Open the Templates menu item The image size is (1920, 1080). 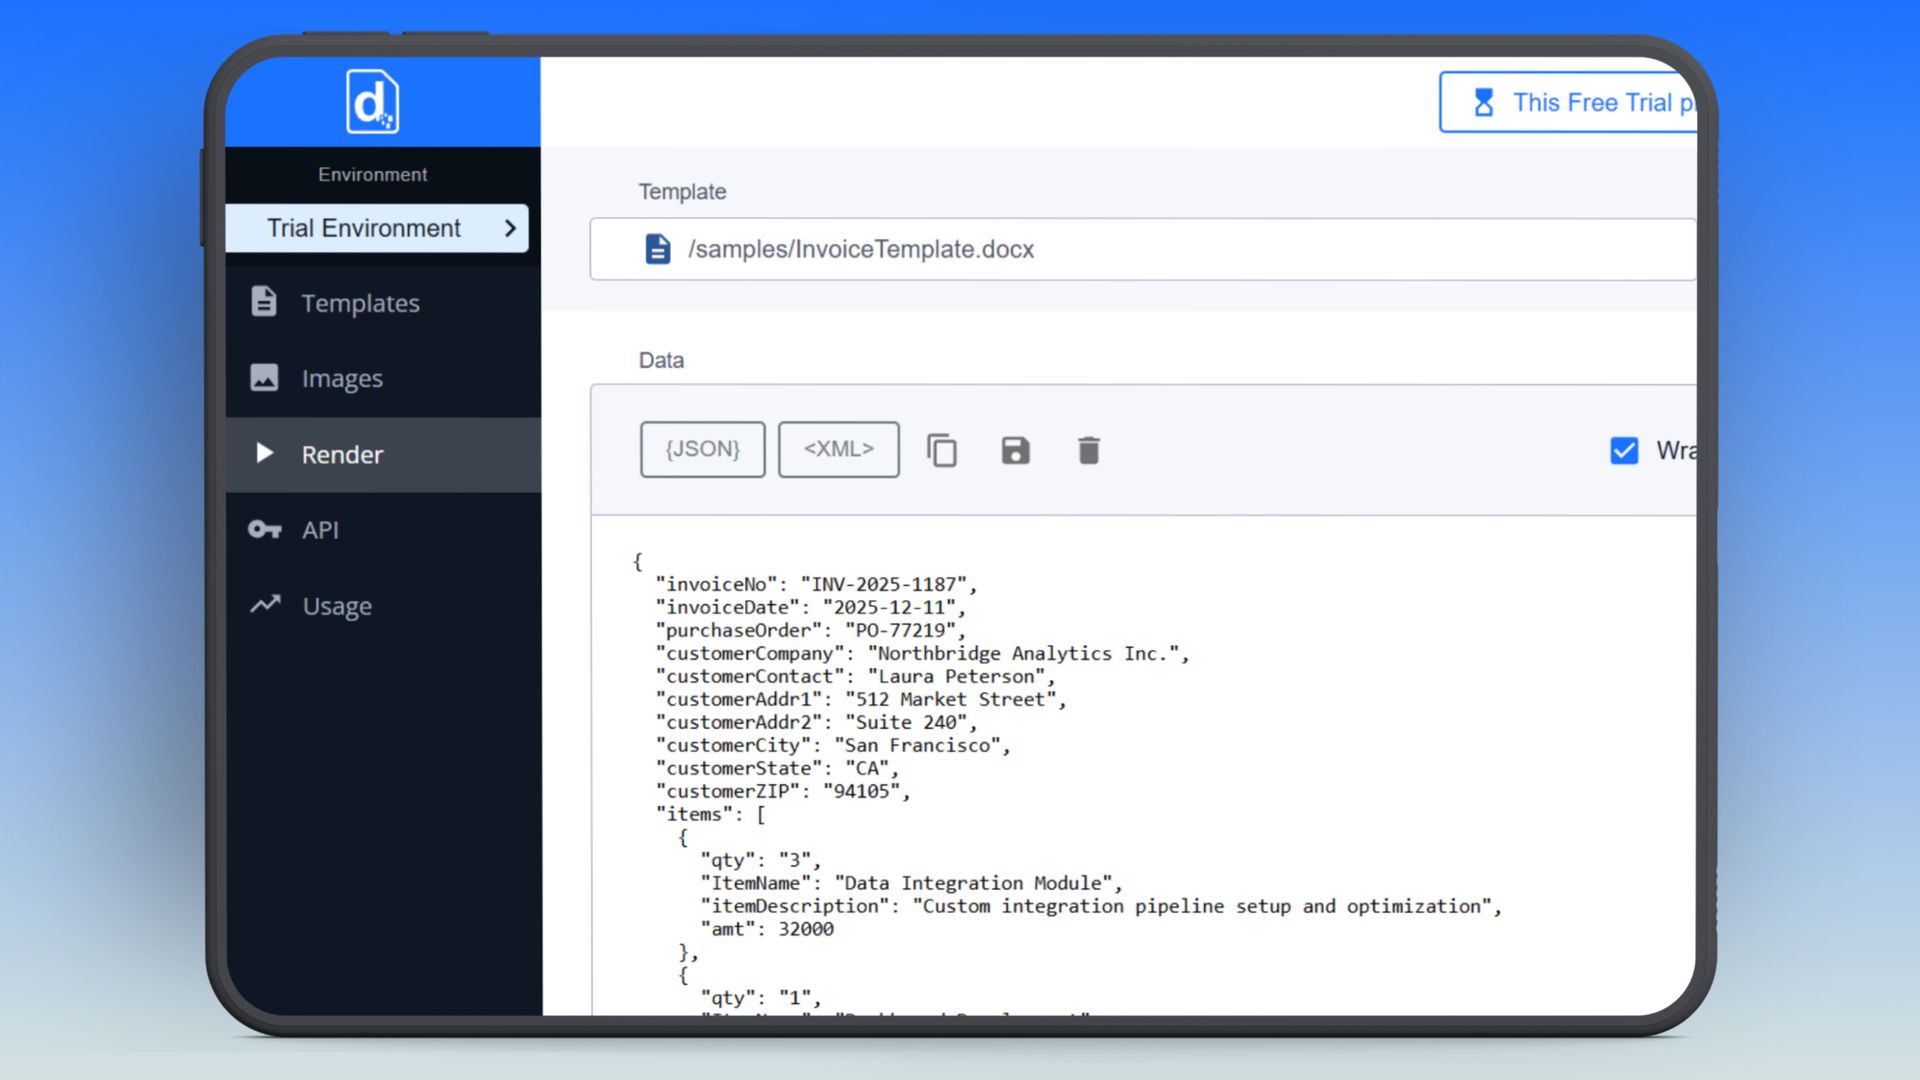(360, 303)
